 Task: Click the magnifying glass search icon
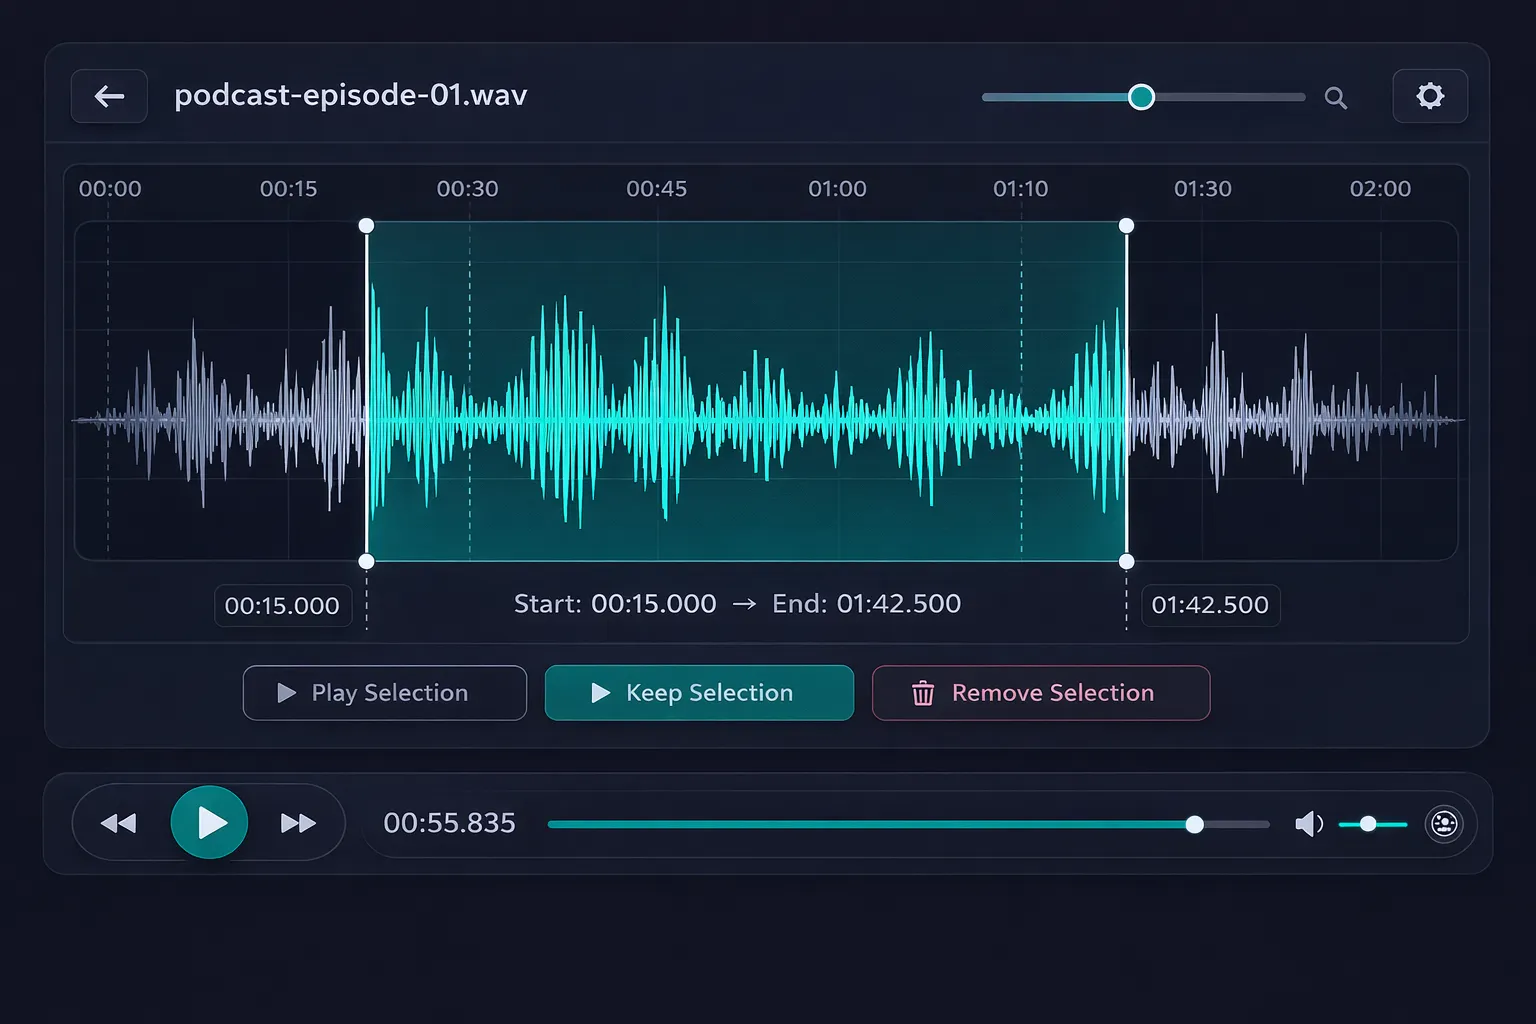(1336, 98)
